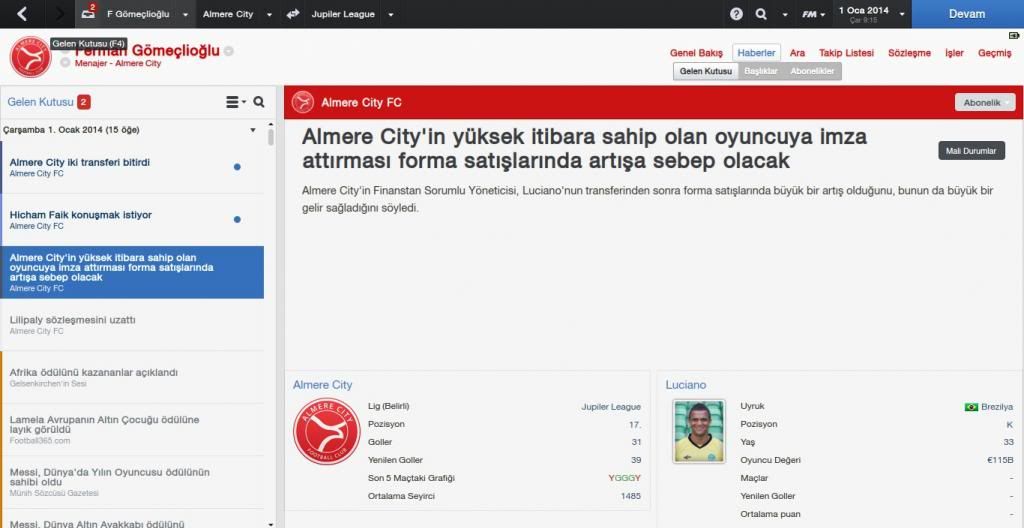Click the unread dot on Hicham Faik message
1024x528 pixels.
click(x=237, y=220)
